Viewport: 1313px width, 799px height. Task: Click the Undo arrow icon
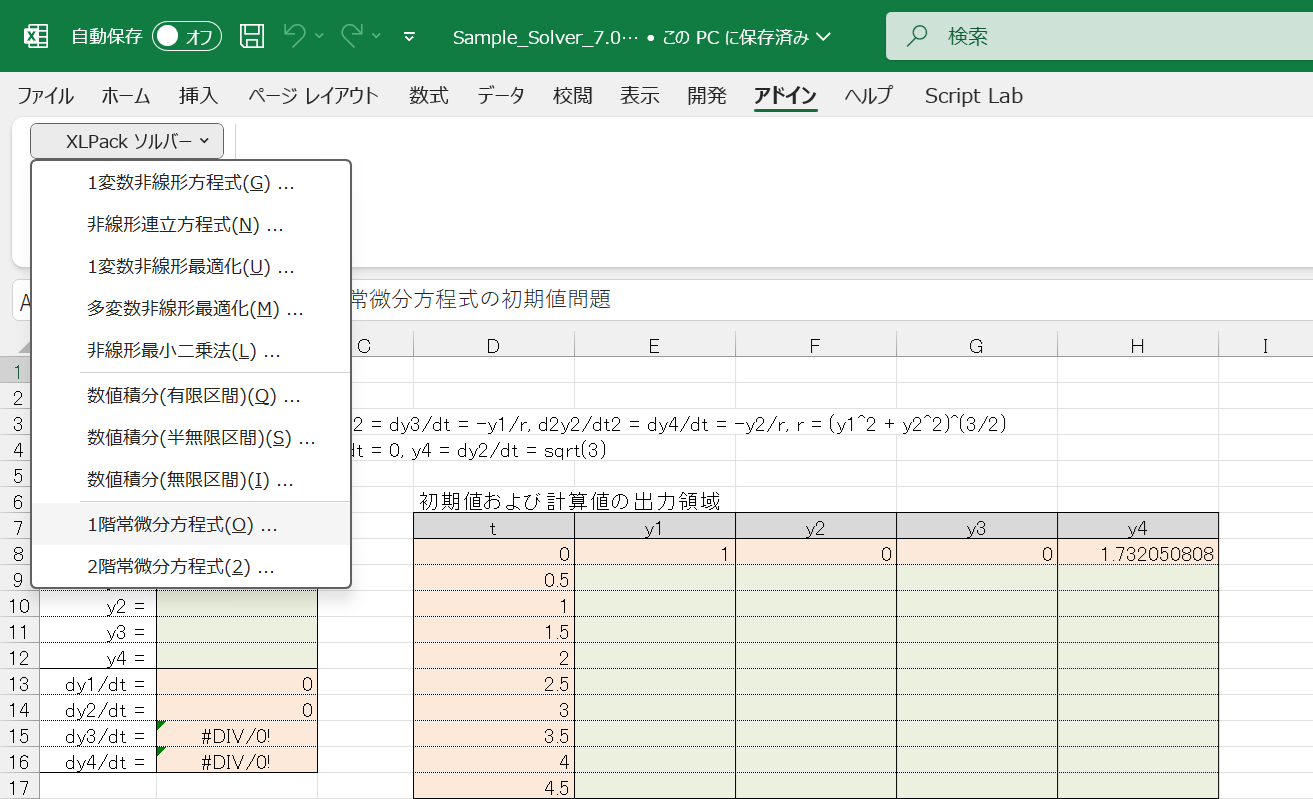click(294, 37)
